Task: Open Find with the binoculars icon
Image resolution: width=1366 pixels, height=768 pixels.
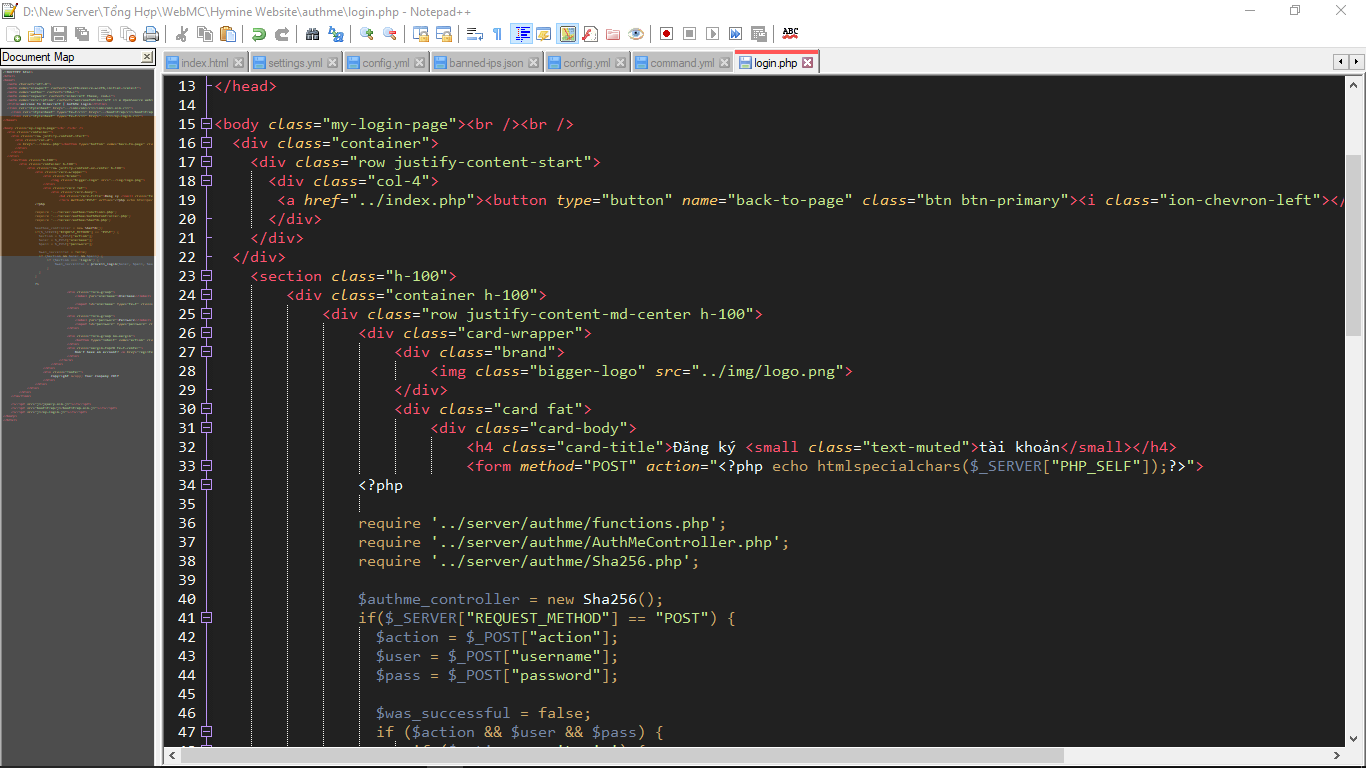Action: click(313, 34)
